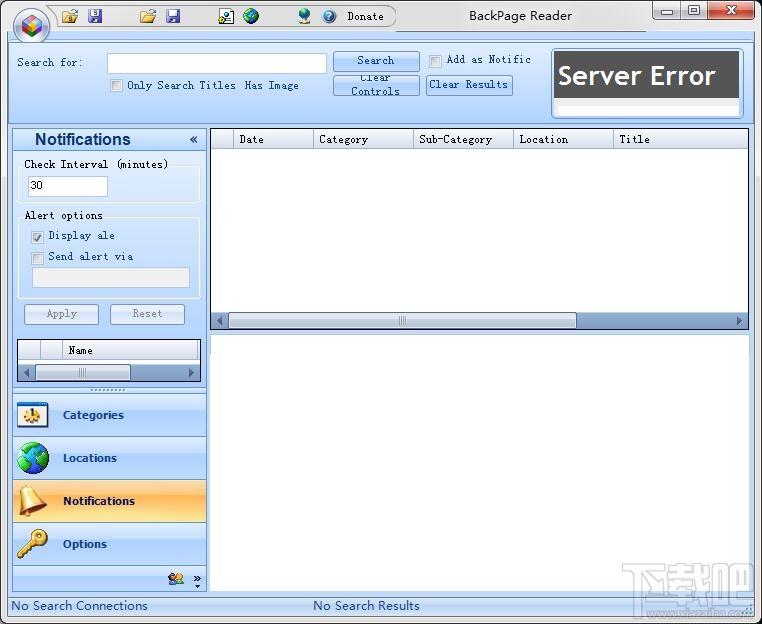The height and width of the screenshot is (624, 762).
Task: Click the results grid horizontal scrollbar thumb
Action: pyautogui.click(x=402, y=321)
